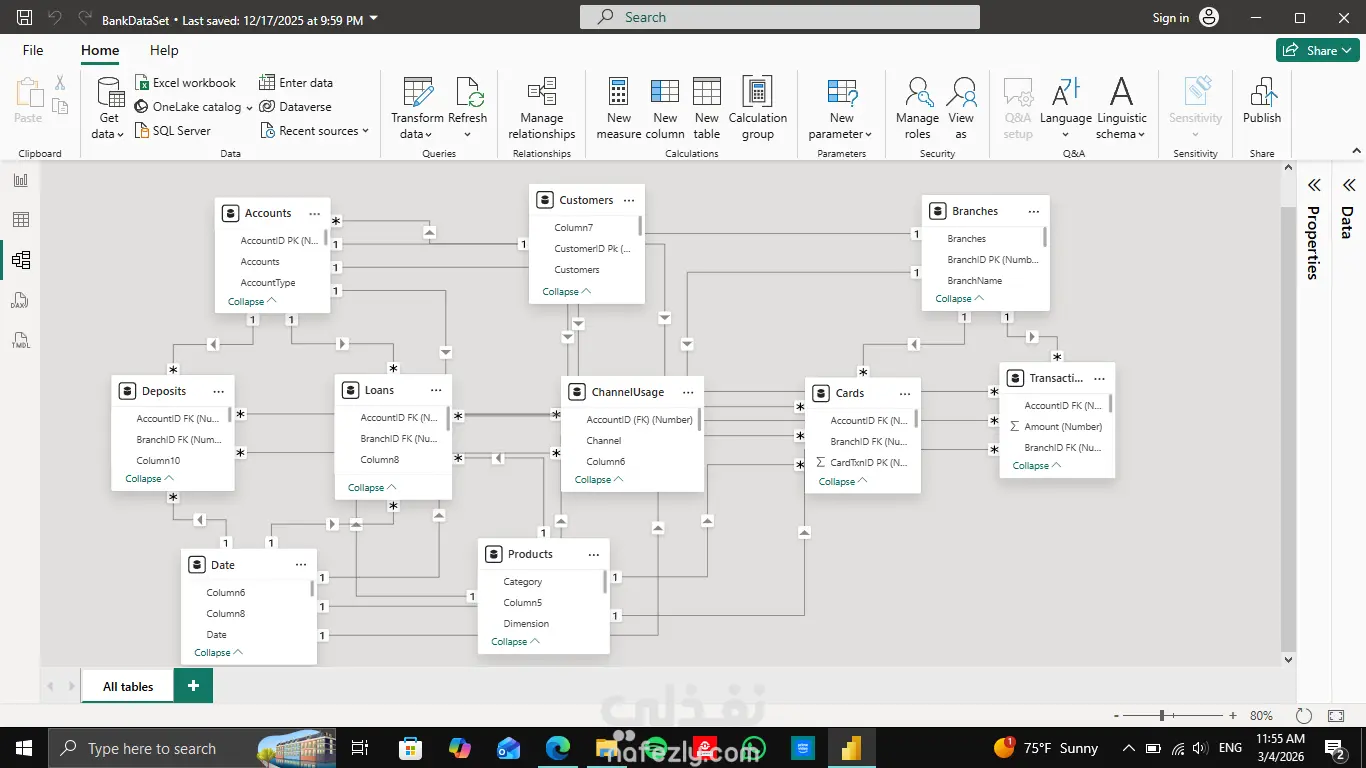The image size is (1366, 768).
Task: Click the Publish icon
Action: point(1262,94)
